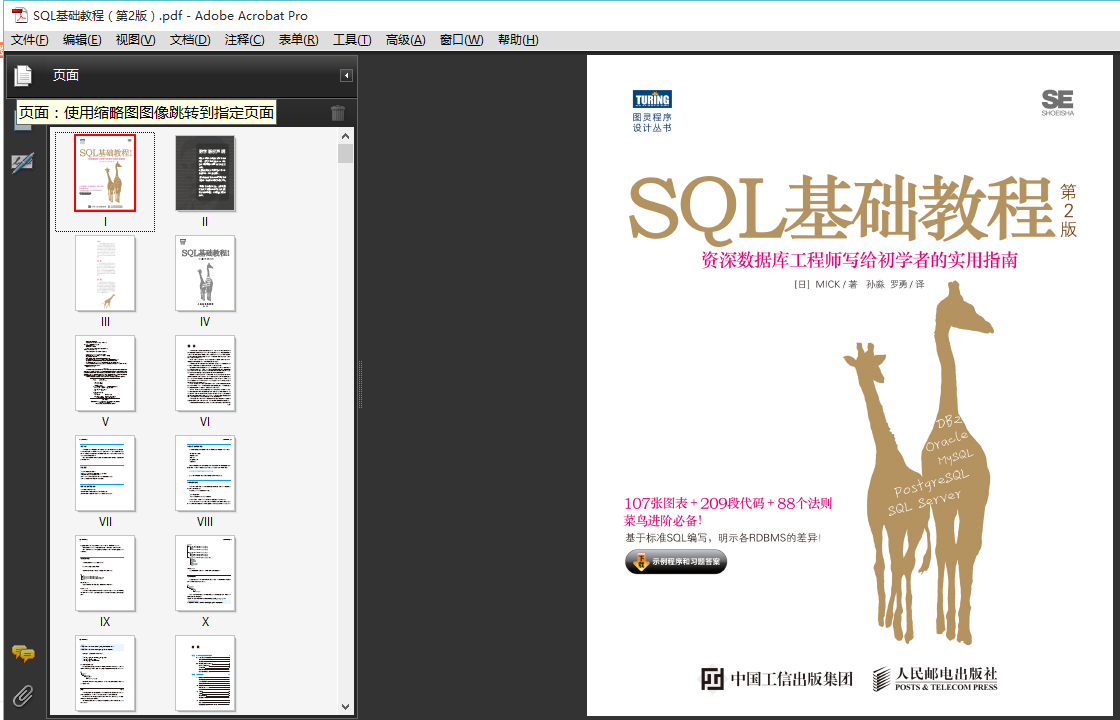Click the 人民邮电出版社 publisher logo
The height and width of the screenshot is (720, 1120).
click(935, 678)
